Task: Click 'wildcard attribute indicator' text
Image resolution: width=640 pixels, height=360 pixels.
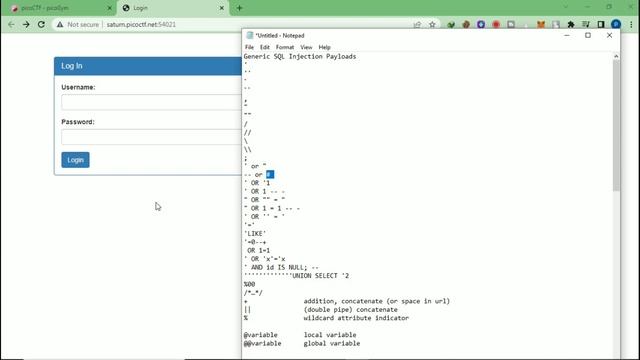Action: click(356, 318)
